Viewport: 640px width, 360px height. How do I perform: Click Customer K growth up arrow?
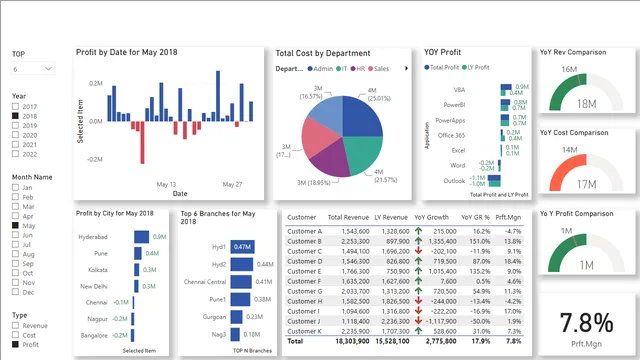[x=418, y=331]
